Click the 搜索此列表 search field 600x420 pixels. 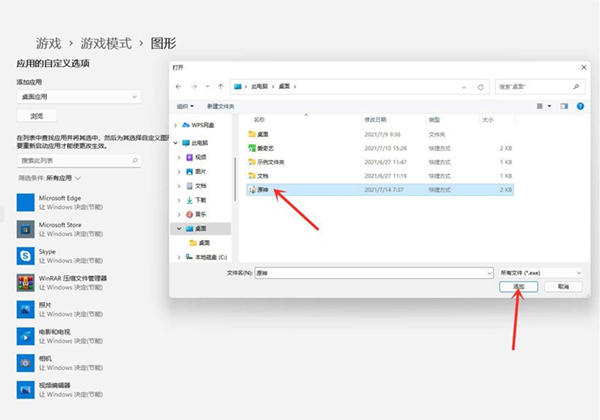coord(77,159)
